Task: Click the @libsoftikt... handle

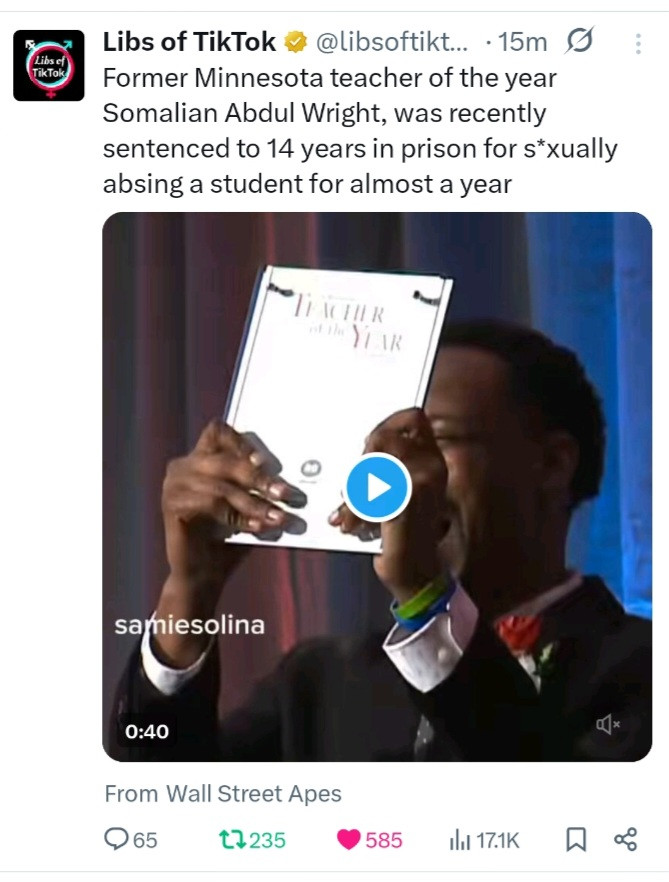Action: pos(392,42)
